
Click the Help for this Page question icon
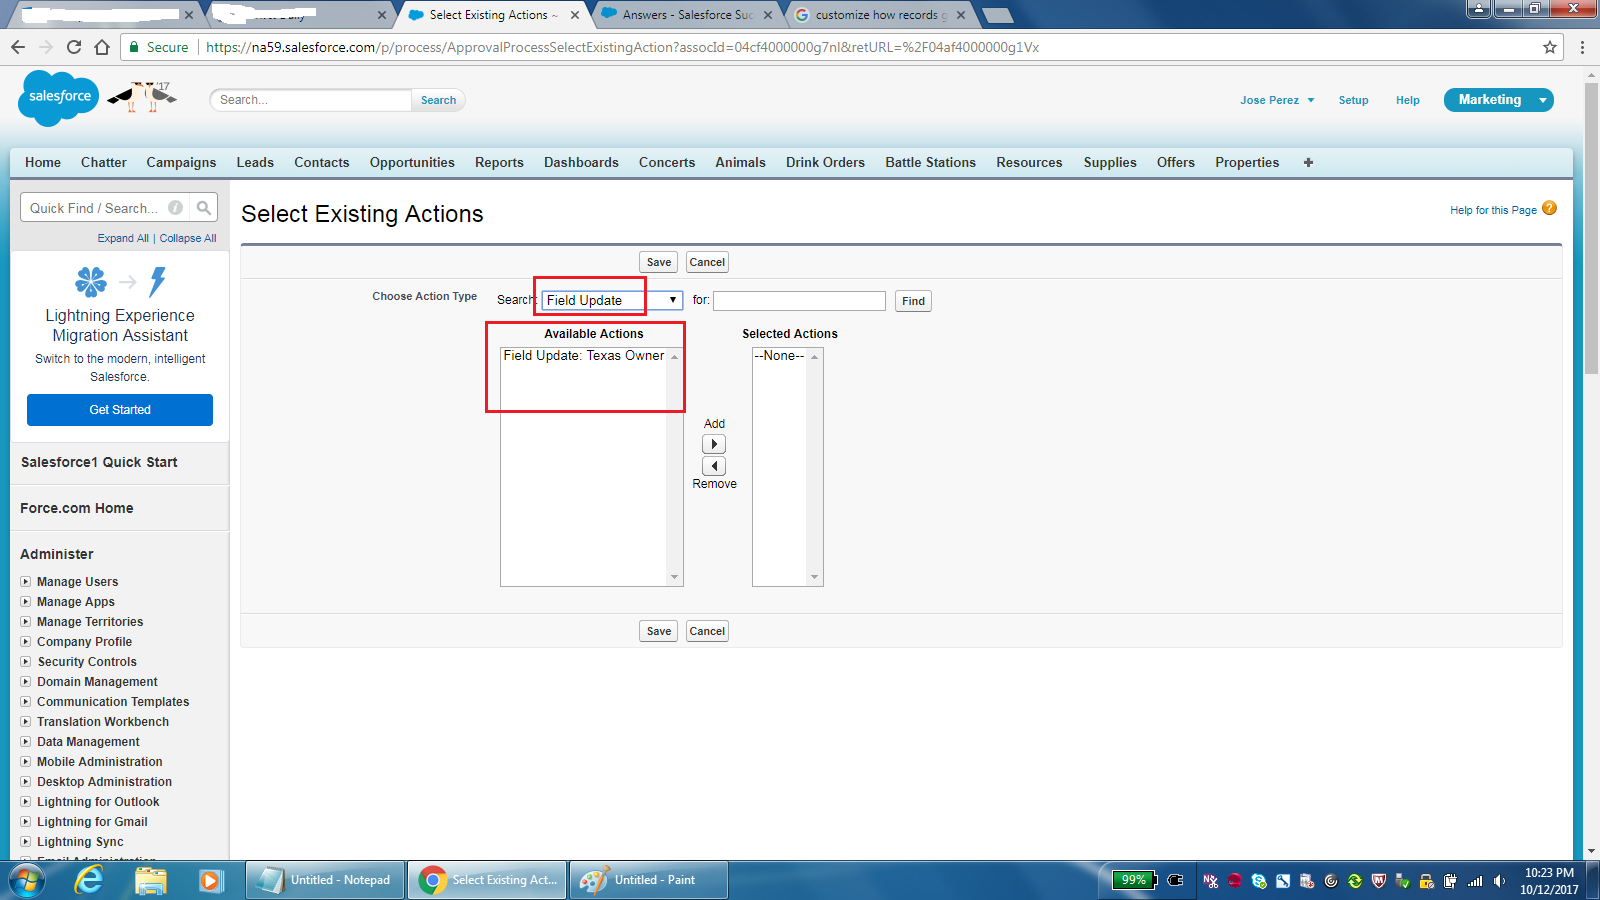click(x=1549, y=208)
